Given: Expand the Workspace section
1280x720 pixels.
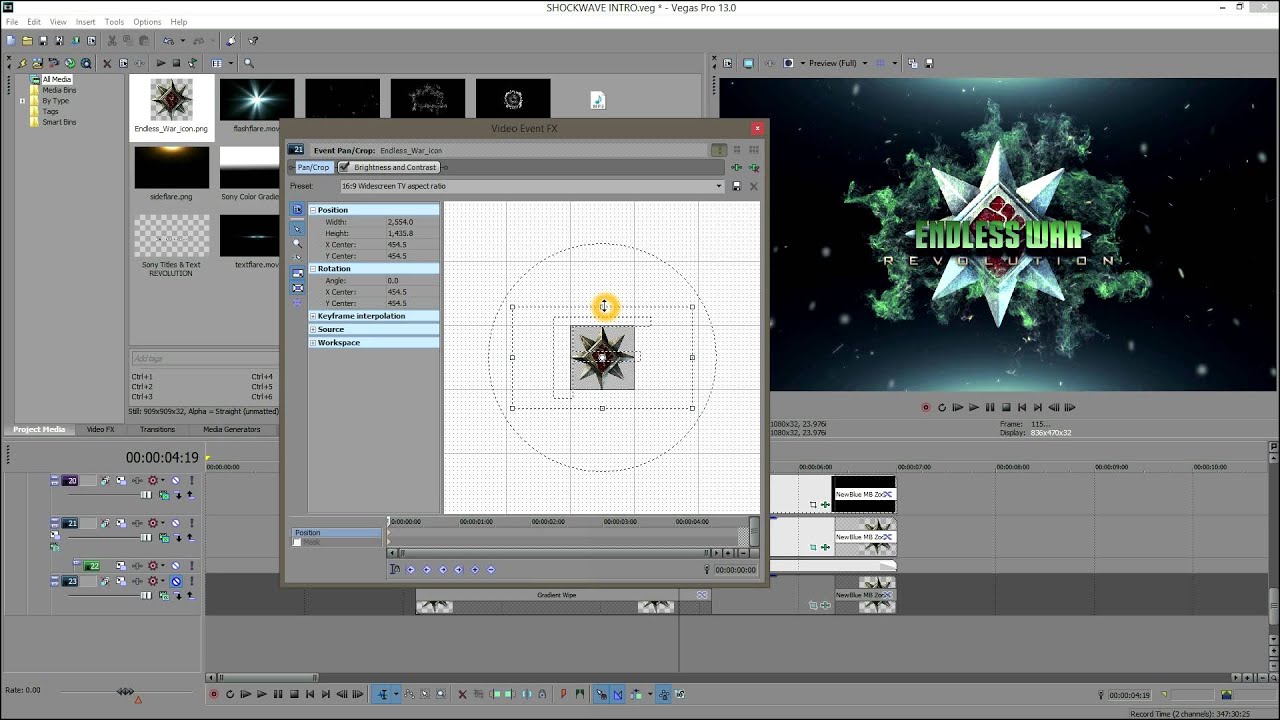Looking at the screenshot, I should click(313, 343).
